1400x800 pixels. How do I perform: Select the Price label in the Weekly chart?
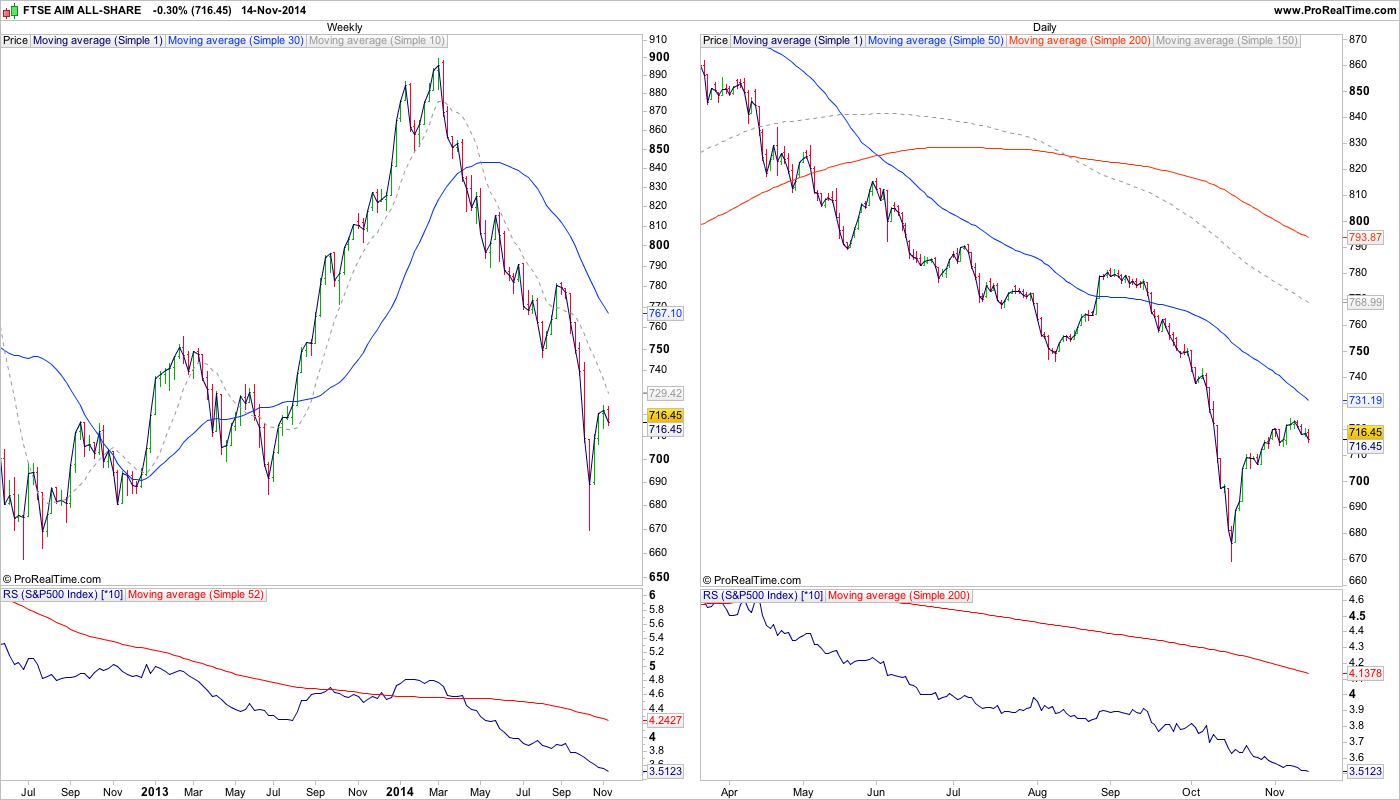coord(16,41)
